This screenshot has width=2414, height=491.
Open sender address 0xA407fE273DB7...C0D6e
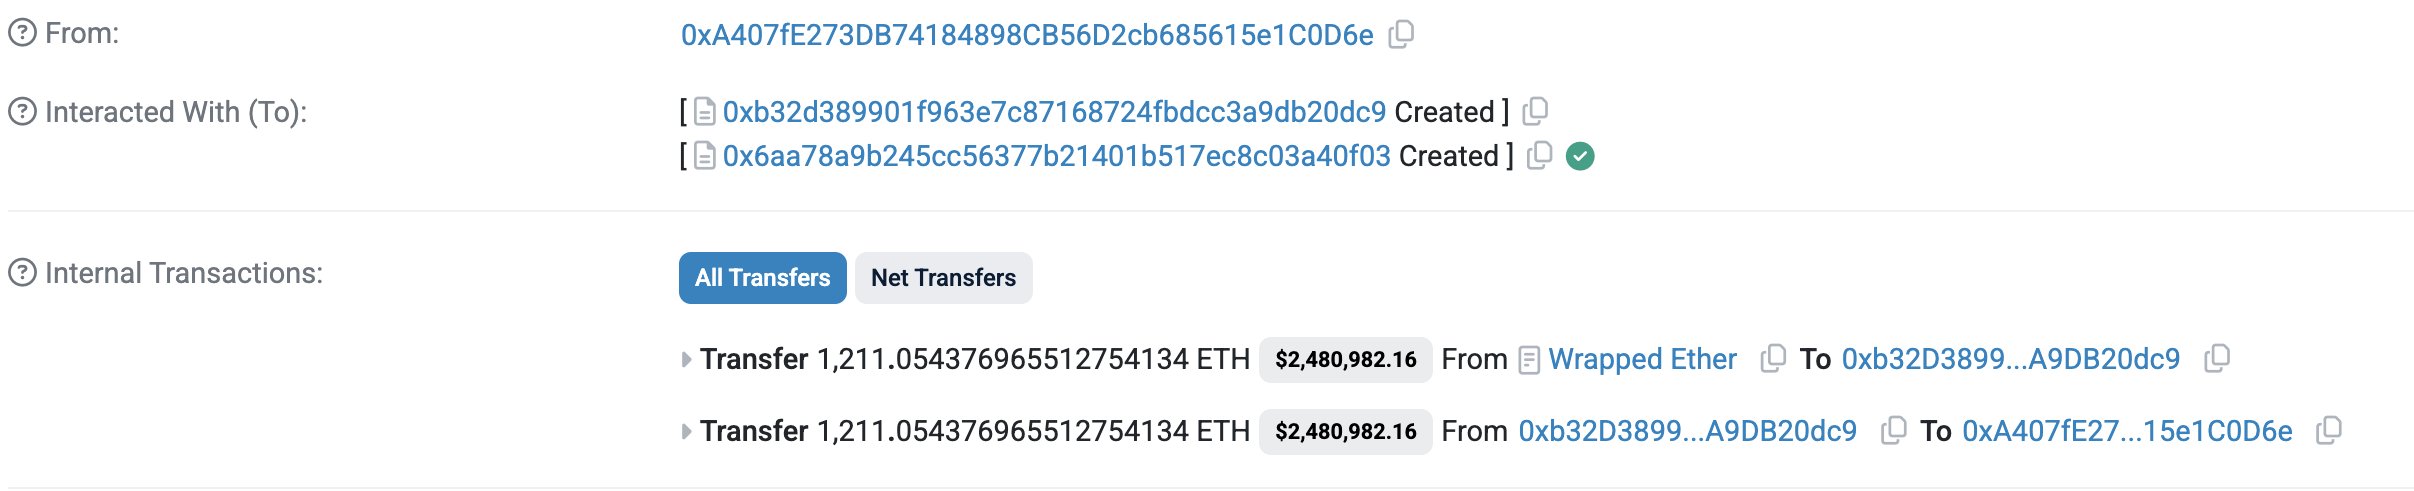(x=1027, y=35)
